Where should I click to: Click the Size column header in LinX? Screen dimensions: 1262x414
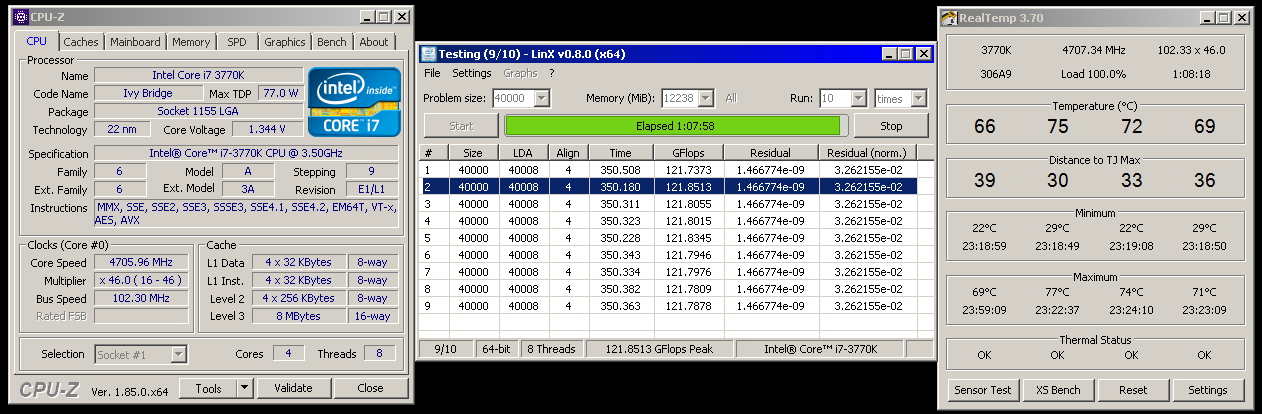pyautogui.click(x=474, y=152)
